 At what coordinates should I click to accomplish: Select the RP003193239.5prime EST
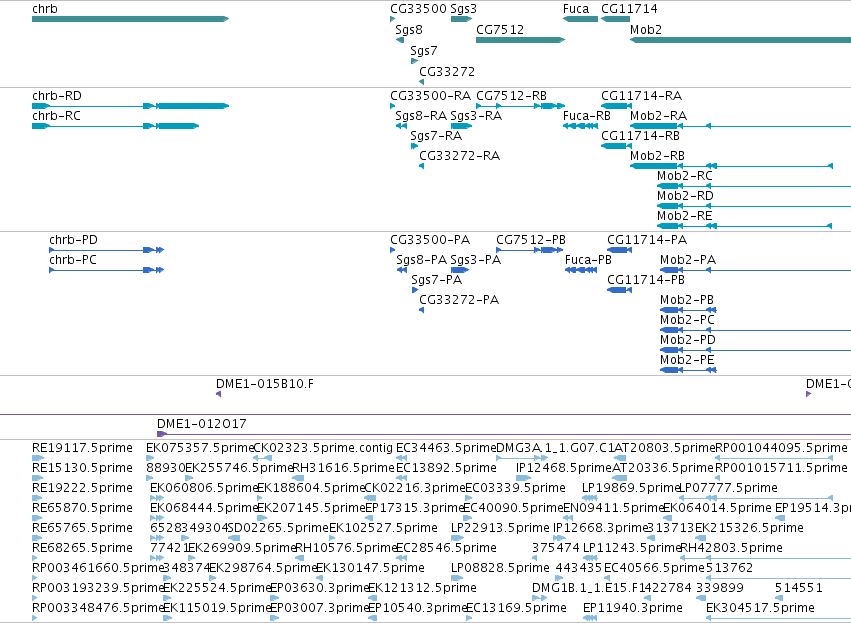coord(35,599)
